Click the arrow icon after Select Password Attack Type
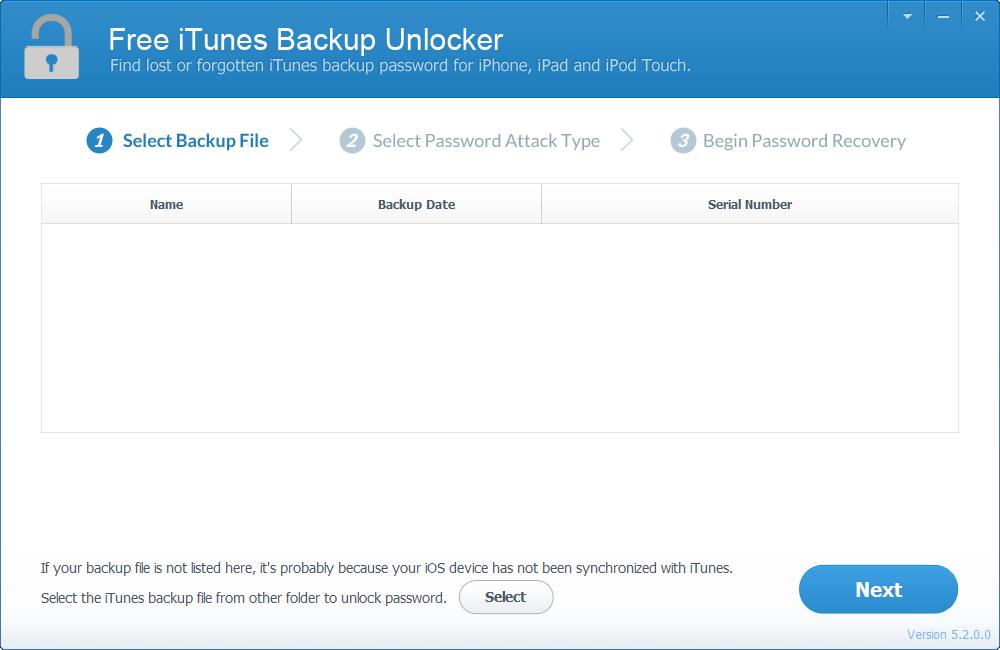Image resolution: width=1000 pixels, height=650 pixels. click(628, 140)
